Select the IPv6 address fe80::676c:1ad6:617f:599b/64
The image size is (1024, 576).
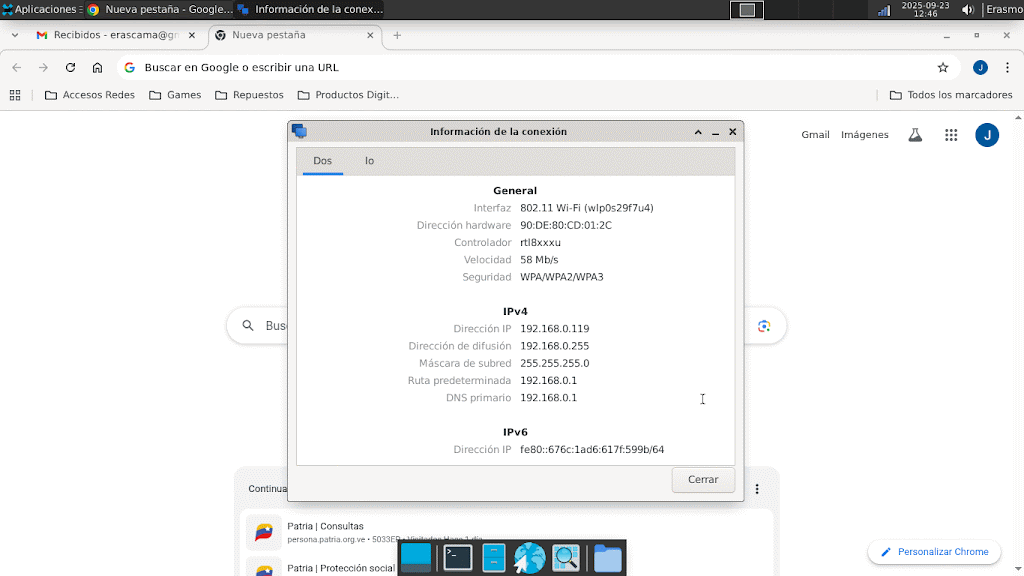click(592, 449)
